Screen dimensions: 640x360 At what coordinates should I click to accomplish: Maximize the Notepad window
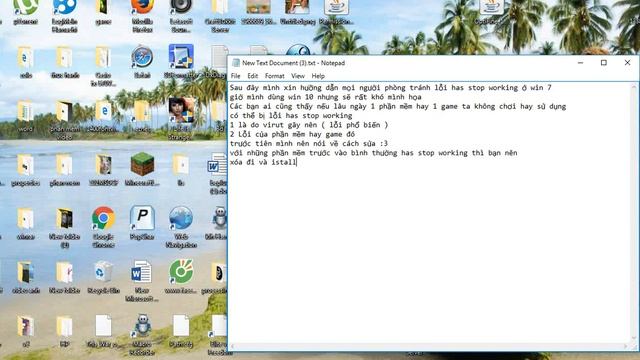[604, 63]
